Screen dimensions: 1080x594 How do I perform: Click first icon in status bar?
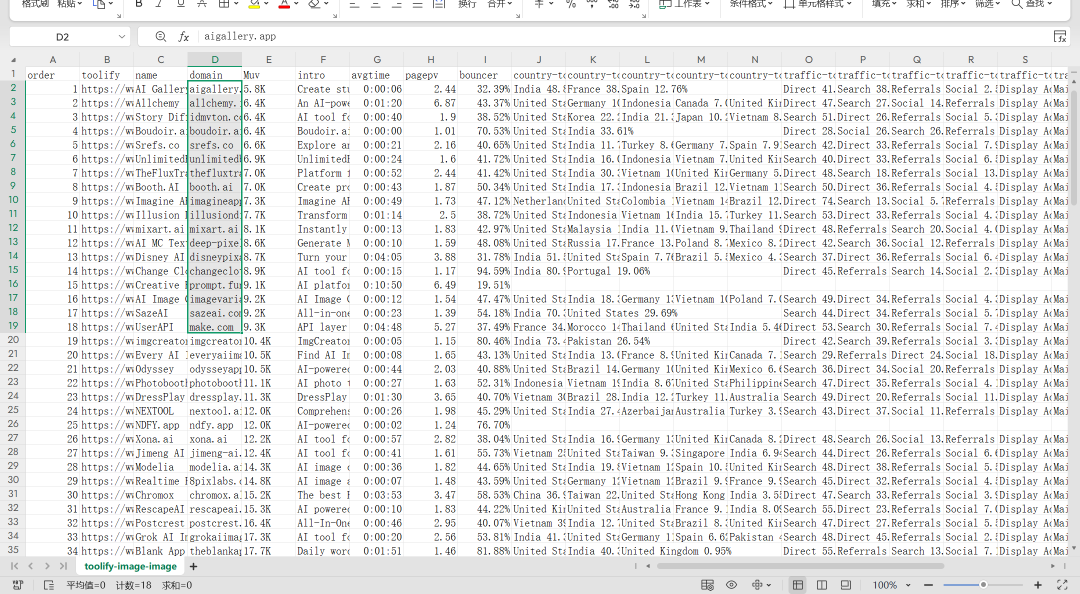17,585
